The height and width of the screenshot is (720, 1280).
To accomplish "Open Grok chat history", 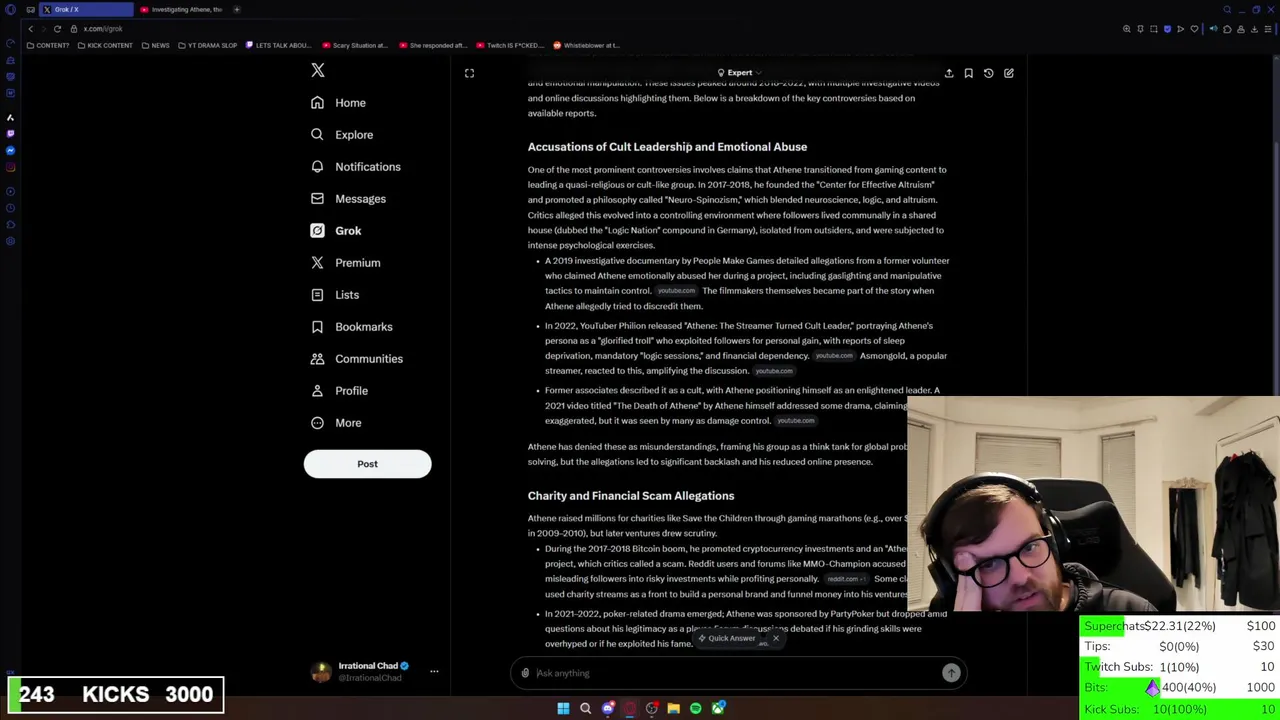I will tap(988, 73).
